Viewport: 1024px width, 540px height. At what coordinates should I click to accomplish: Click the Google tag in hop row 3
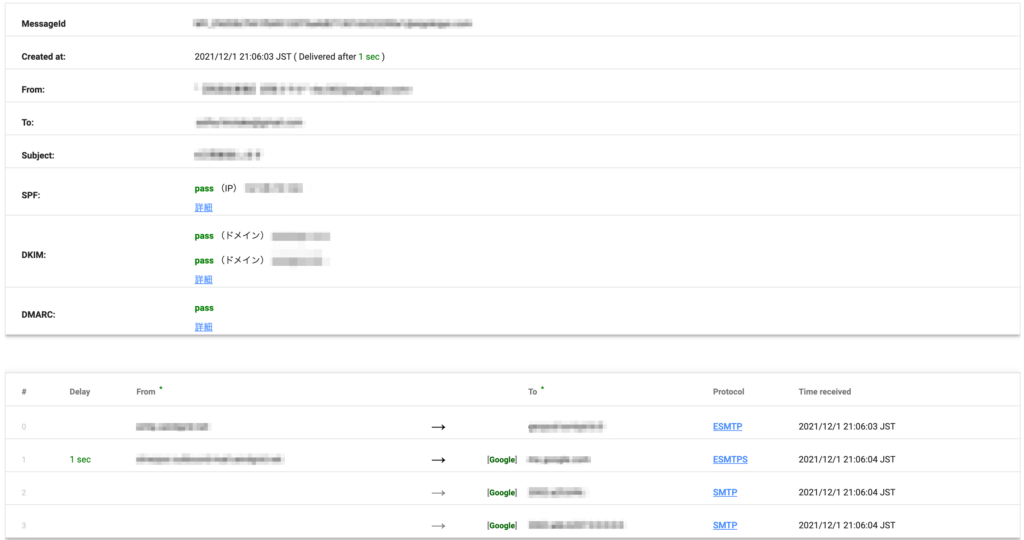(x=502, y=526)
